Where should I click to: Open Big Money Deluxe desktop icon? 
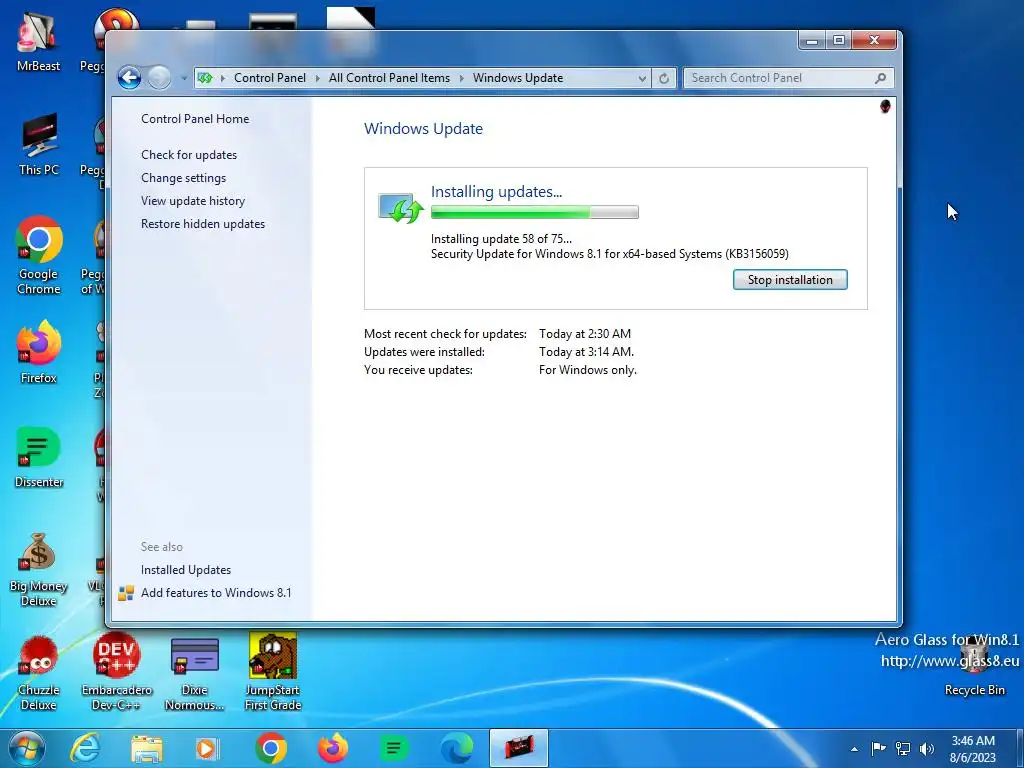coord(39,568)
